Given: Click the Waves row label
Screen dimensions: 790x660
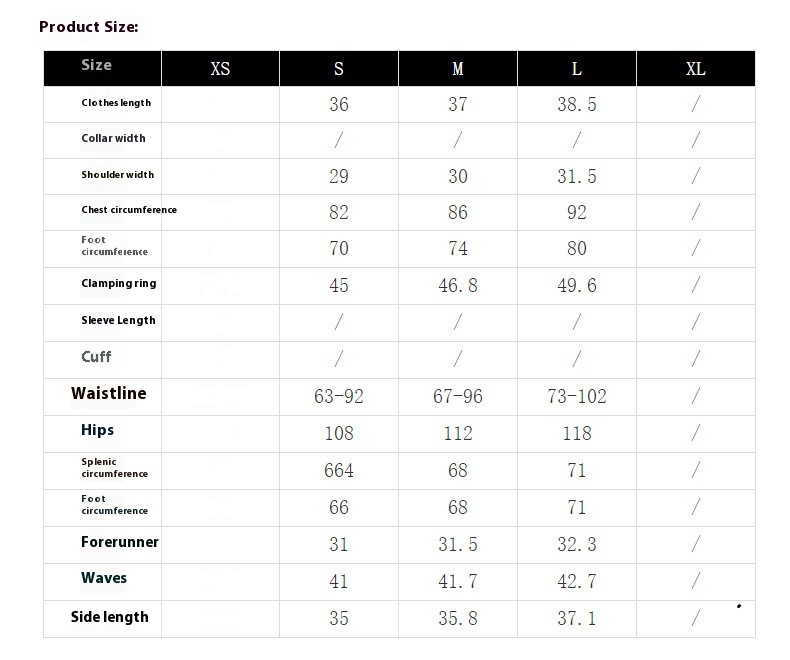Looking at the screenshot, I should click(104, 578).
